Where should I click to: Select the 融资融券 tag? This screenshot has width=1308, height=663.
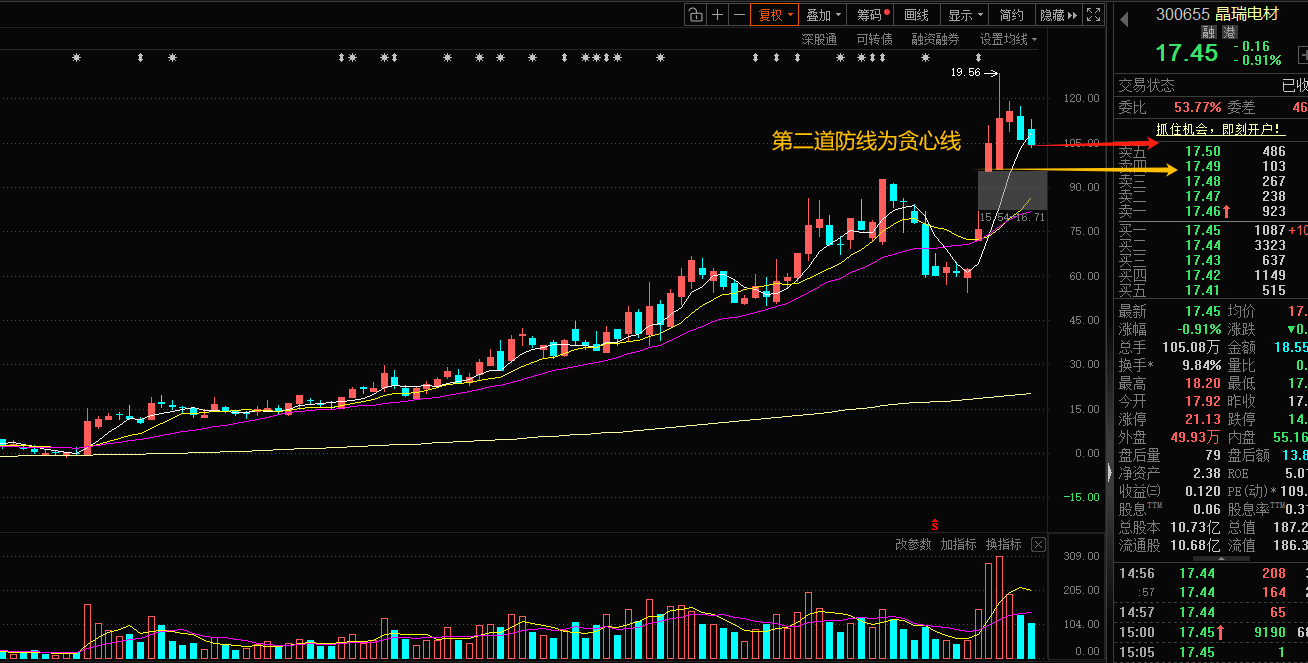(935, 40)
